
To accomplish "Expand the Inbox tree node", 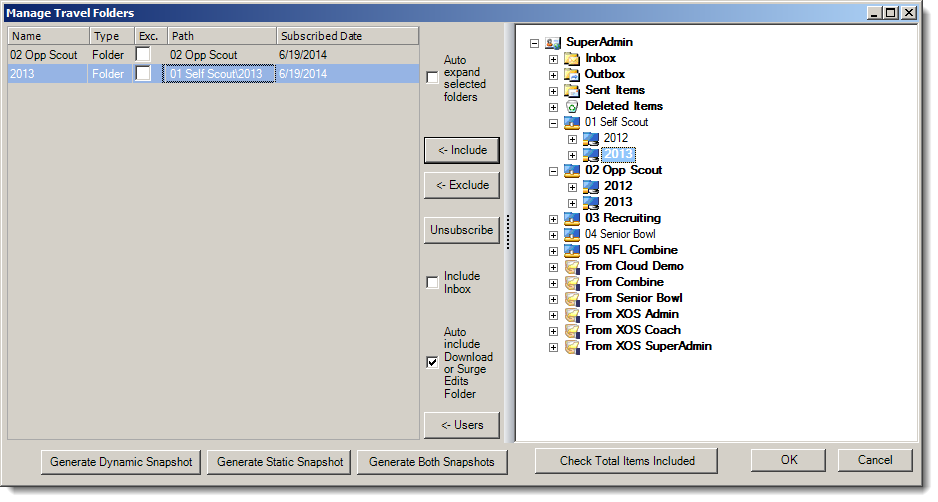I will (553, 59).
